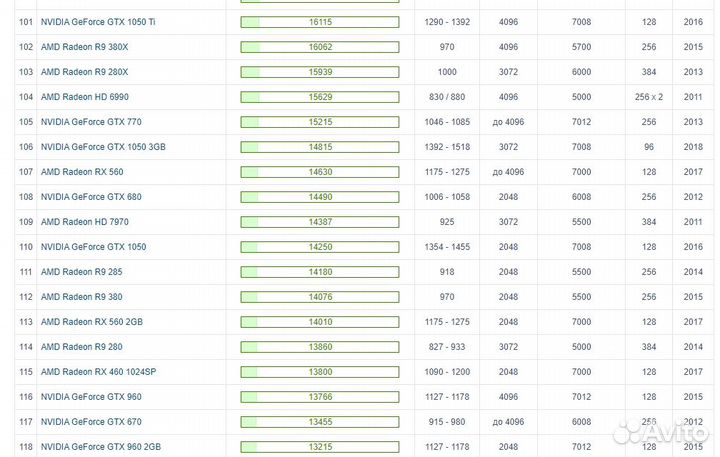Open the AMD Radeon R9 280X entry
Image resolution: width=720 pixels, height=457 pixels.
[x=84, y=72]
